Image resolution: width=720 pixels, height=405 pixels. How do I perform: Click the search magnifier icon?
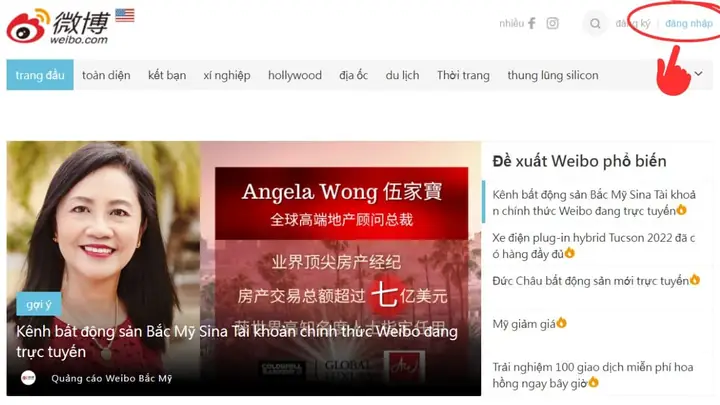click(x=595, y=23)
